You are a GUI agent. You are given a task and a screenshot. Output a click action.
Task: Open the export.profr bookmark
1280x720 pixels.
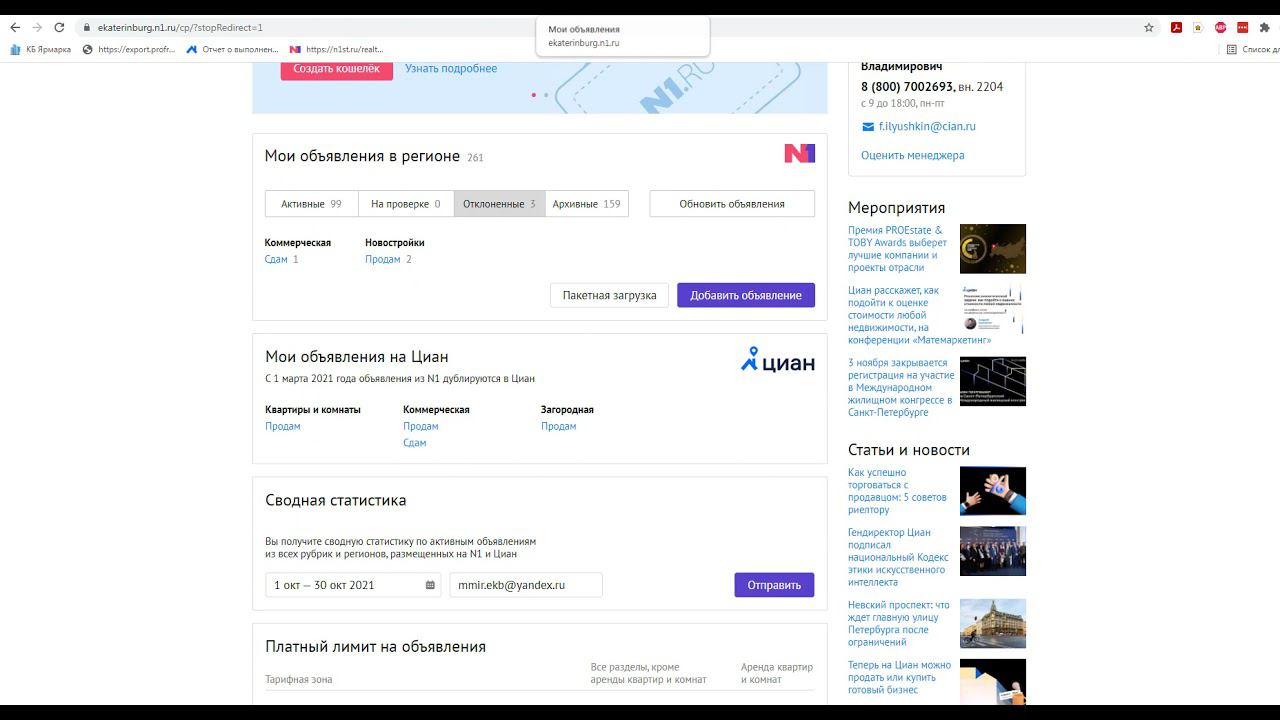(129, 49)
